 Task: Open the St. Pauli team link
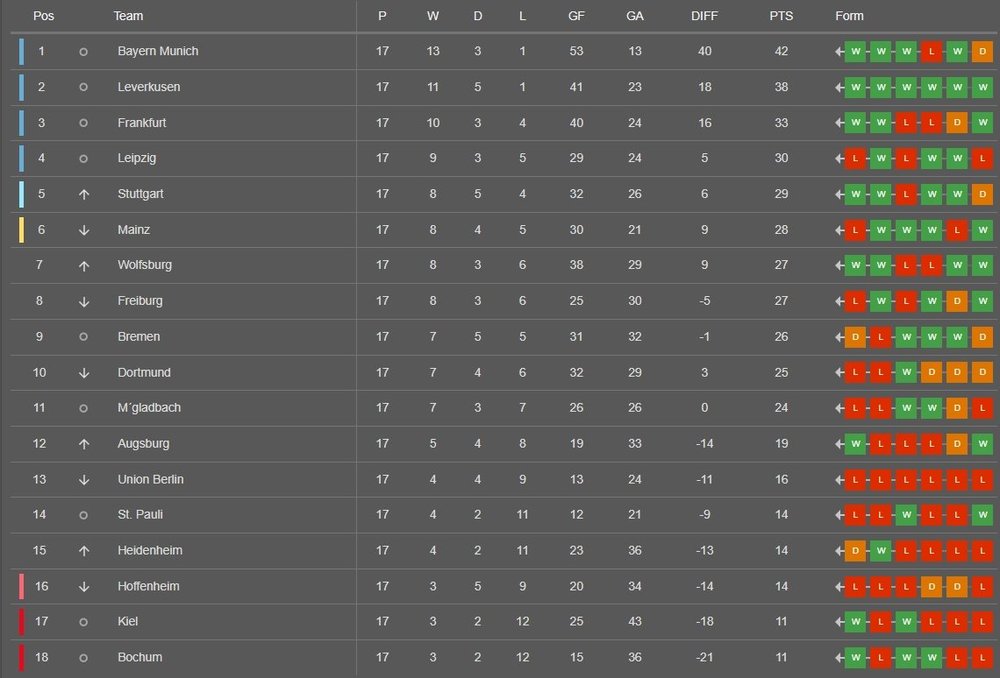click(140, 515)
